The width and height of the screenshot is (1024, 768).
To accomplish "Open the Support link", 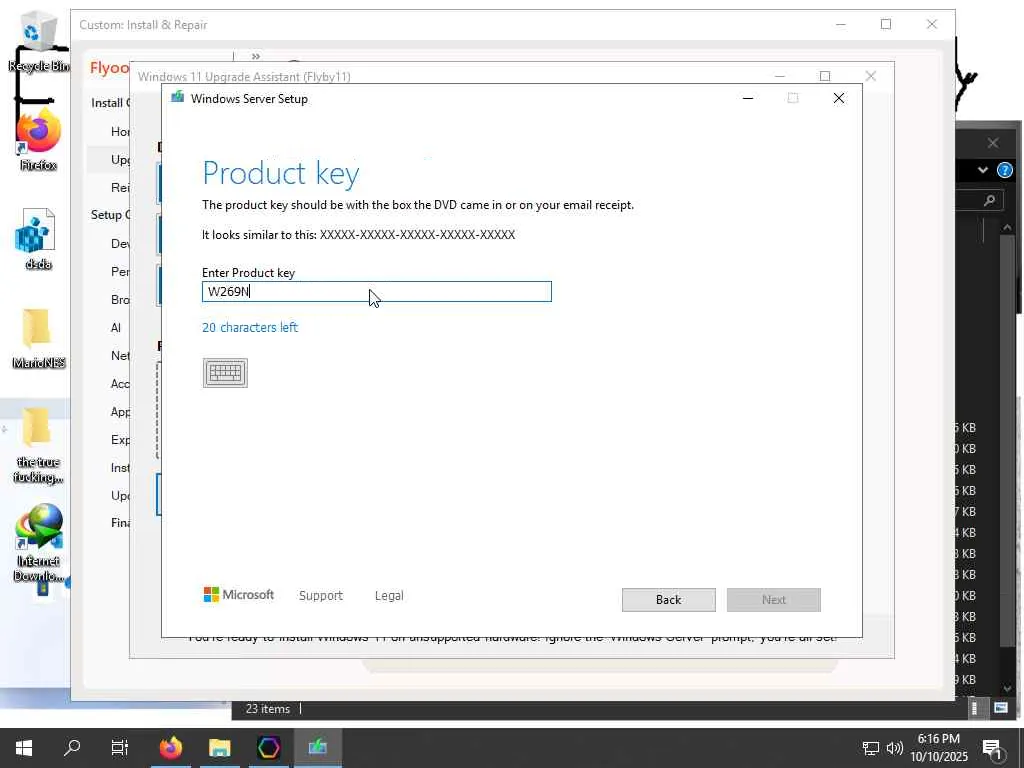I will [321, 596].
